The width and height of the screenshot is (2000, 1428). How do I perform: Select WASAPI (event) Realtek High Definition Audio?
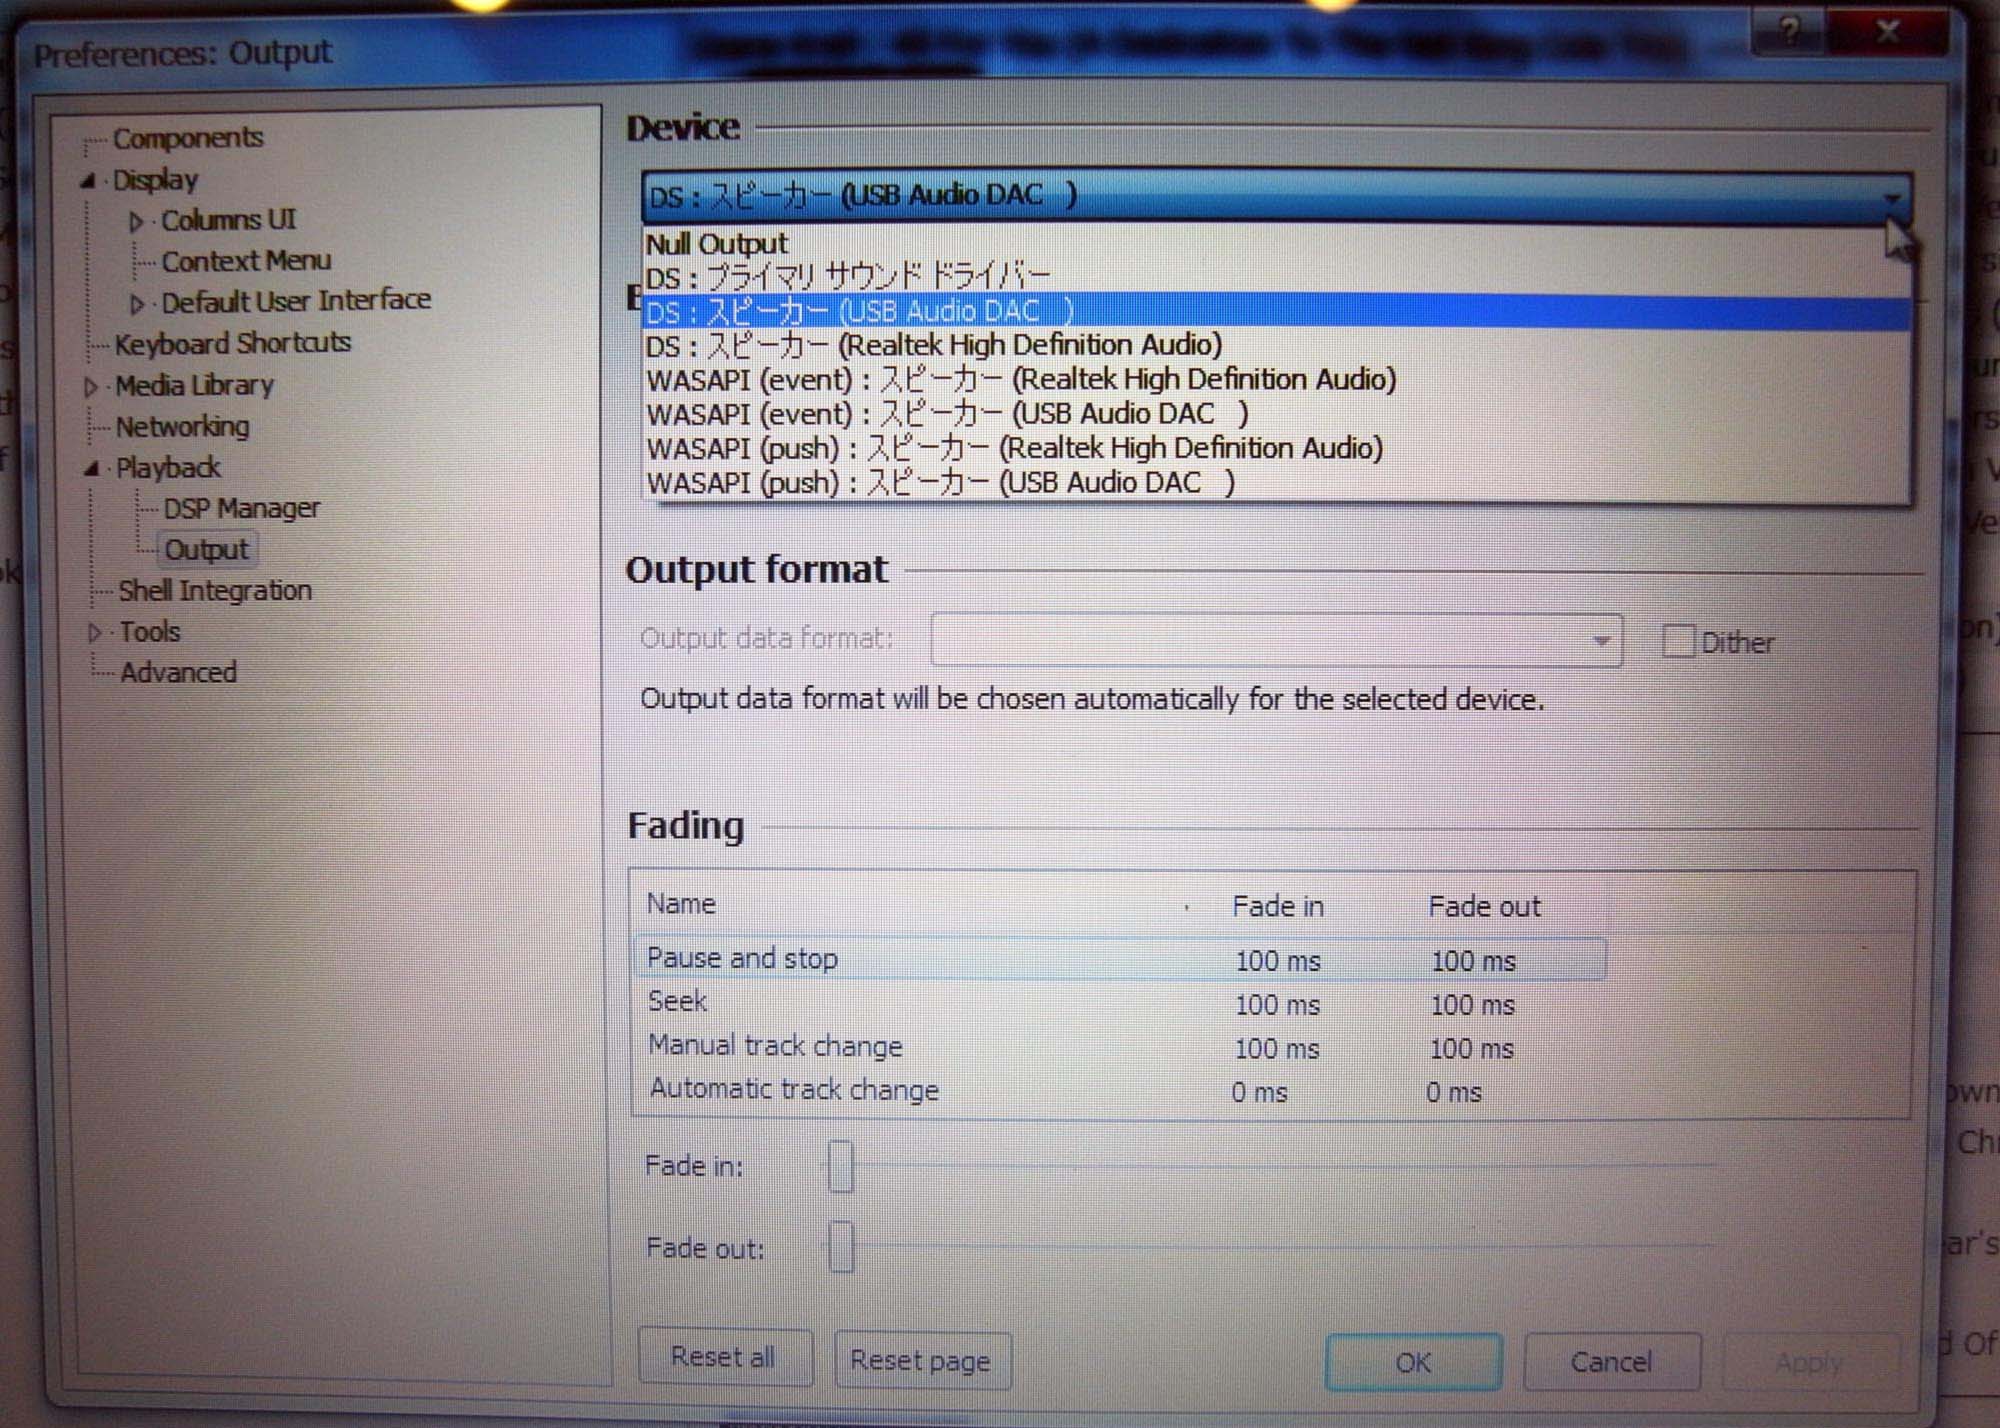point(1276,380)
